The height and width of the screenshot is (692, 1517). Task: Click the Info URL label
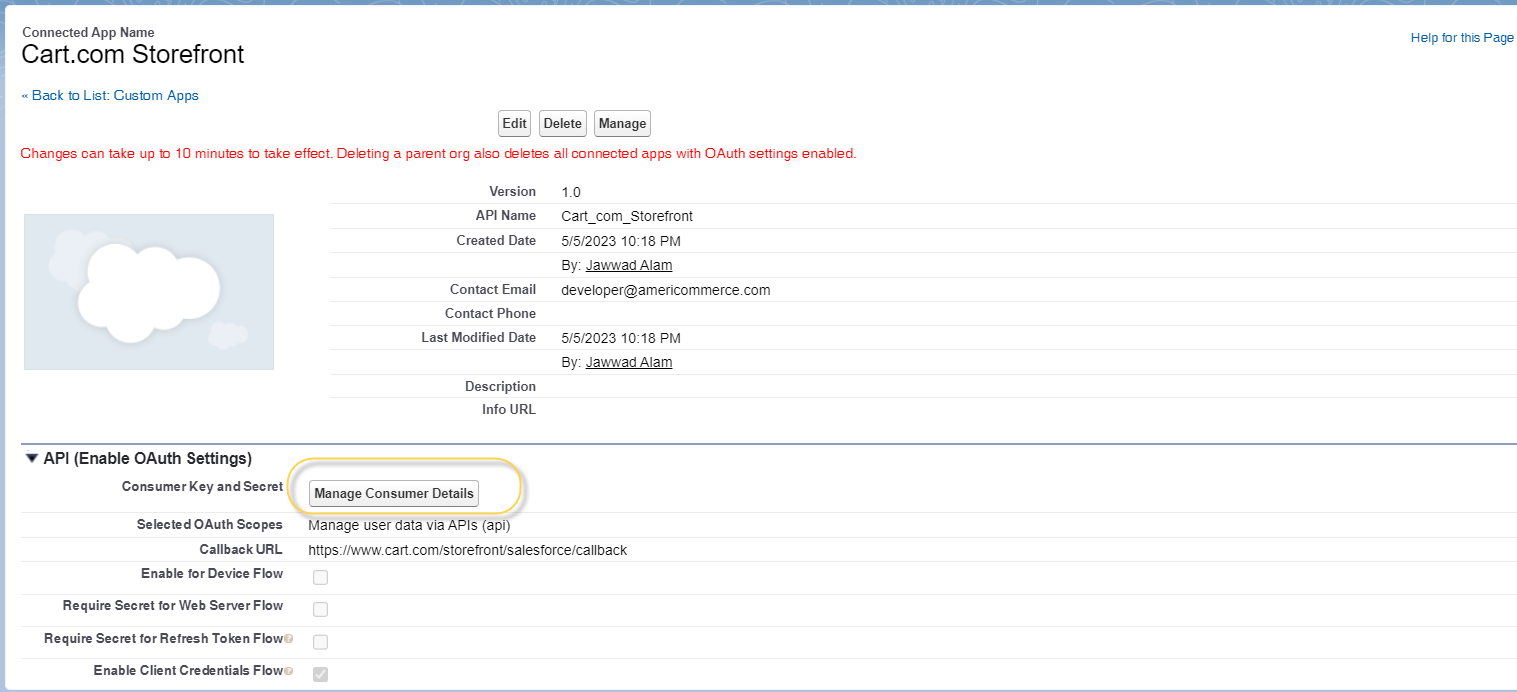(509, 410)
